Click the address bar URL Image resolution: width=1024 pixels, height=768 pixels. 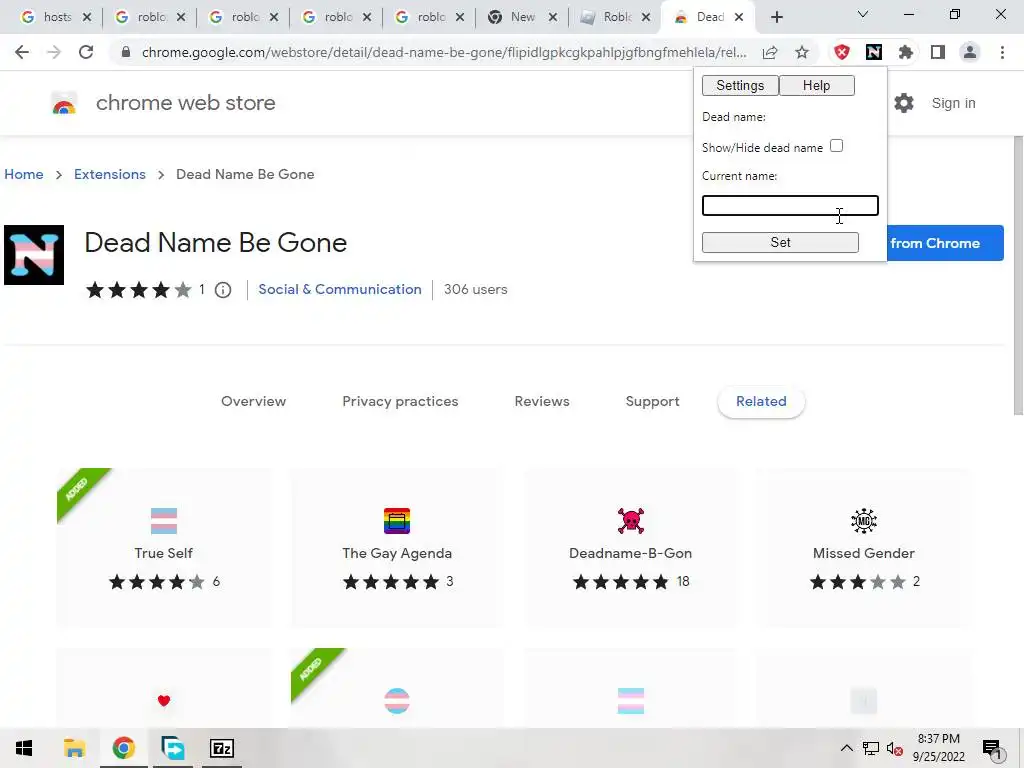[x=444, y=52]
